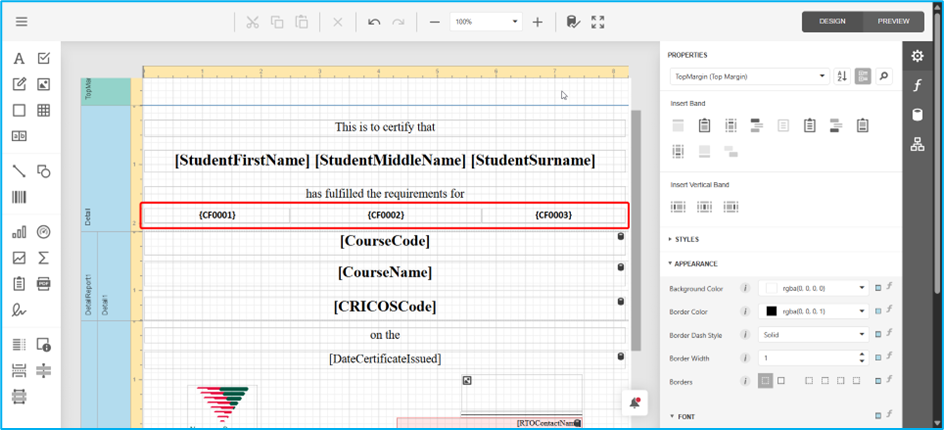
Task: Open the Border Color black swatch
Action: tap(771, 311)
